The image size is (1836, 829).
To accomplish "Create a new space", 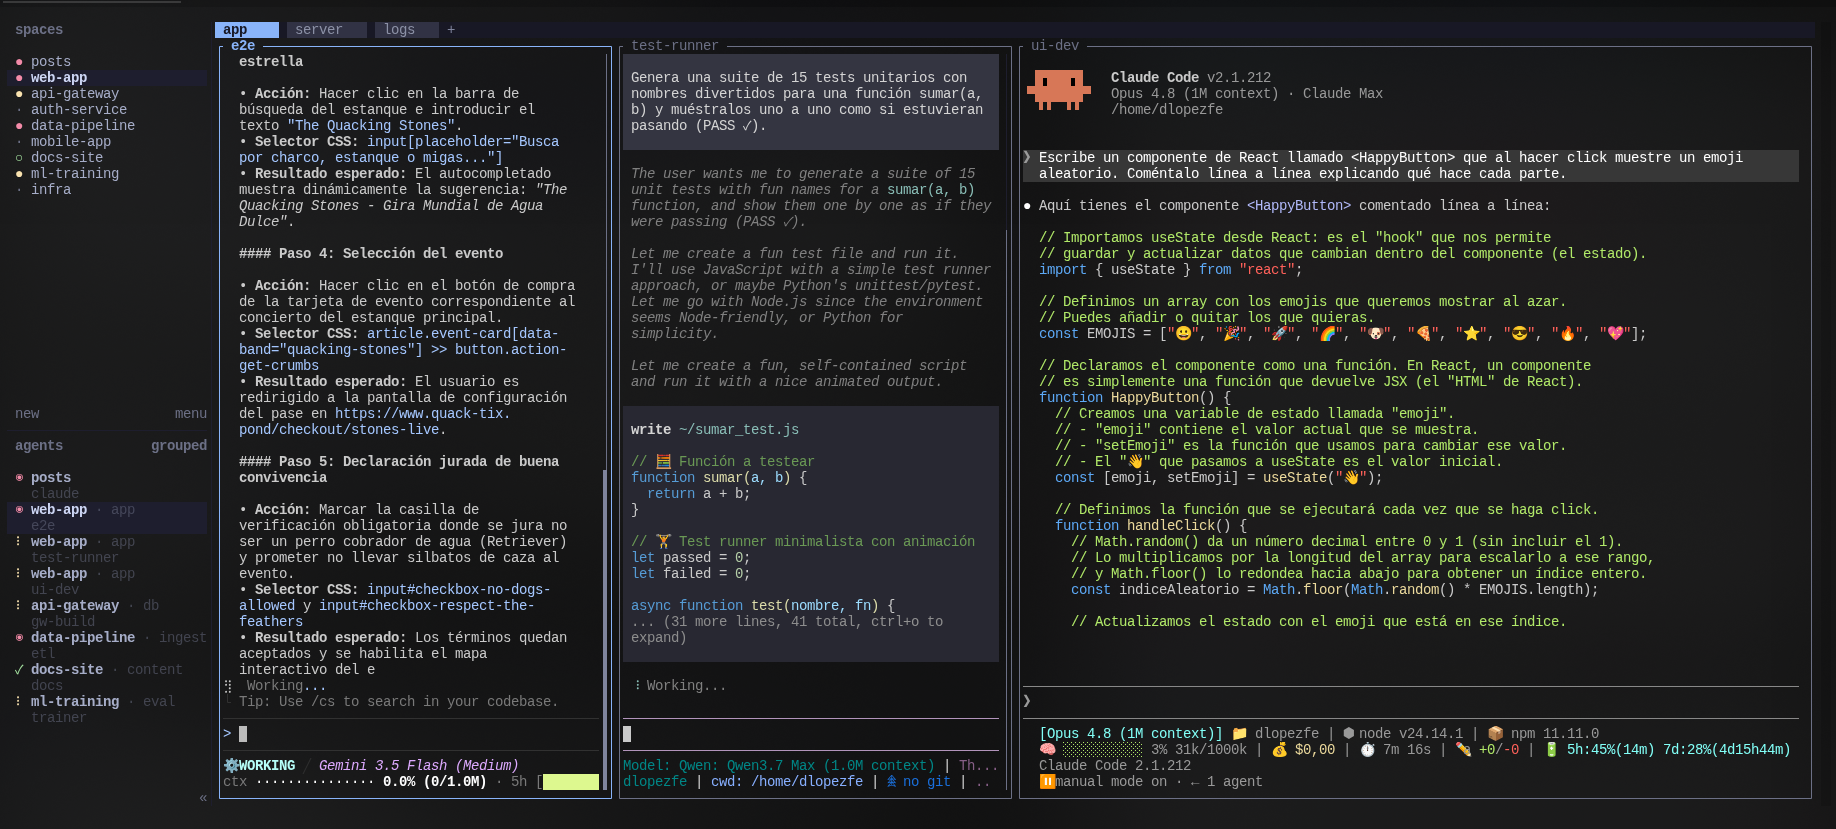I will [x=27, y=414].
